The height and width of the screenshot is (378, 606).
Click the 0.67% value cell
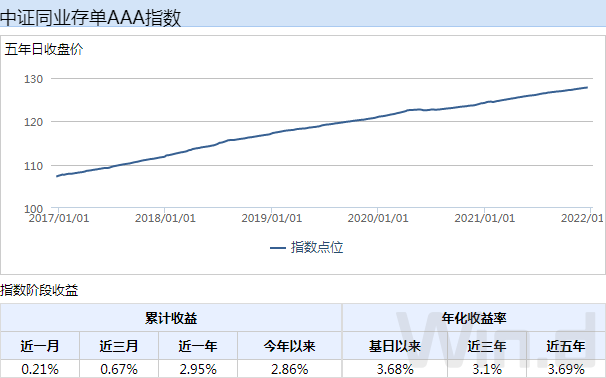[x=119, y=369]
